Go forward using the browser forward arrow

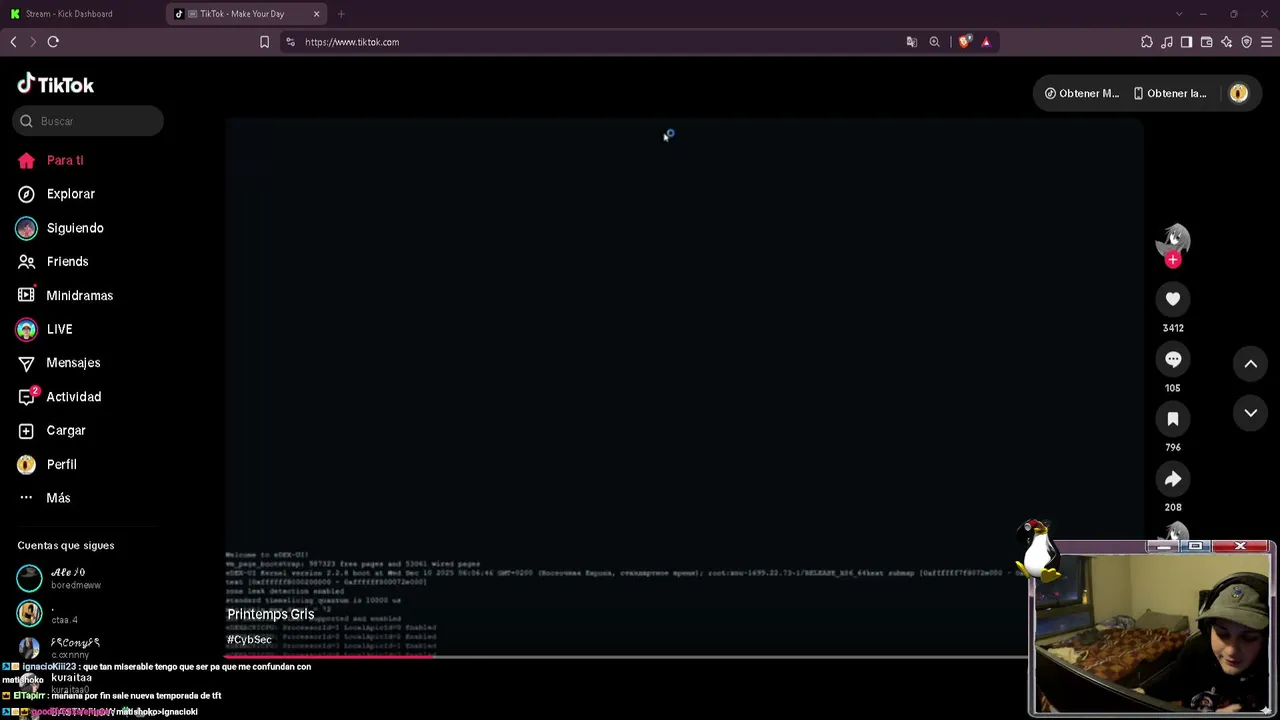point(33,42)
